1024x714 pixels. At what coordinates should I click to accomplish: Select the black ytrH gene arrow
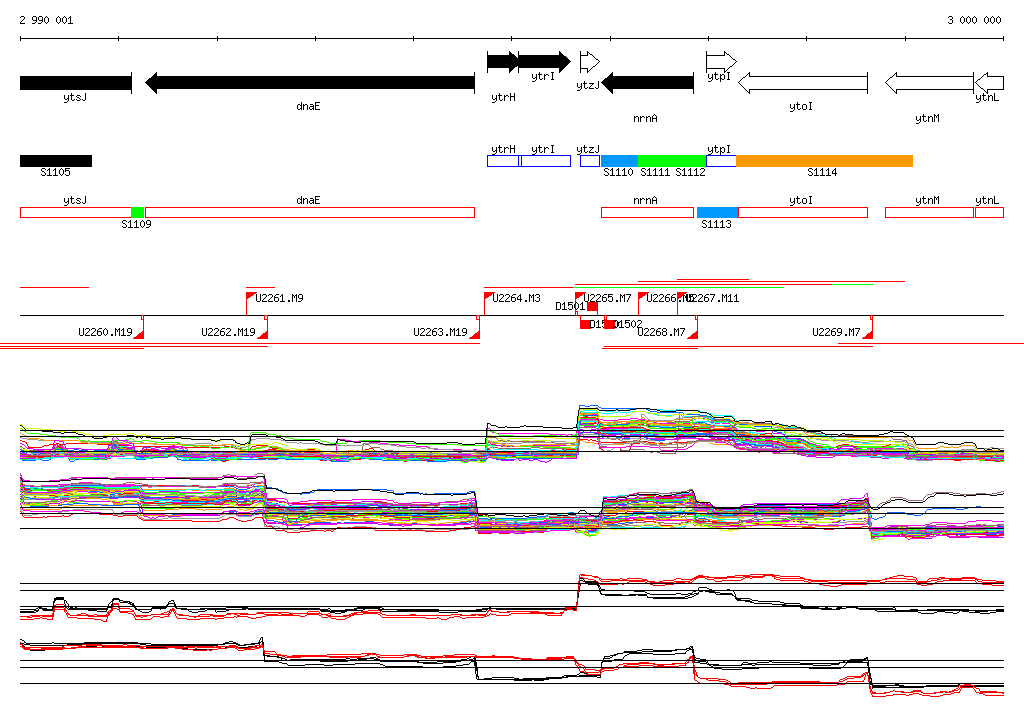point(503,62)
